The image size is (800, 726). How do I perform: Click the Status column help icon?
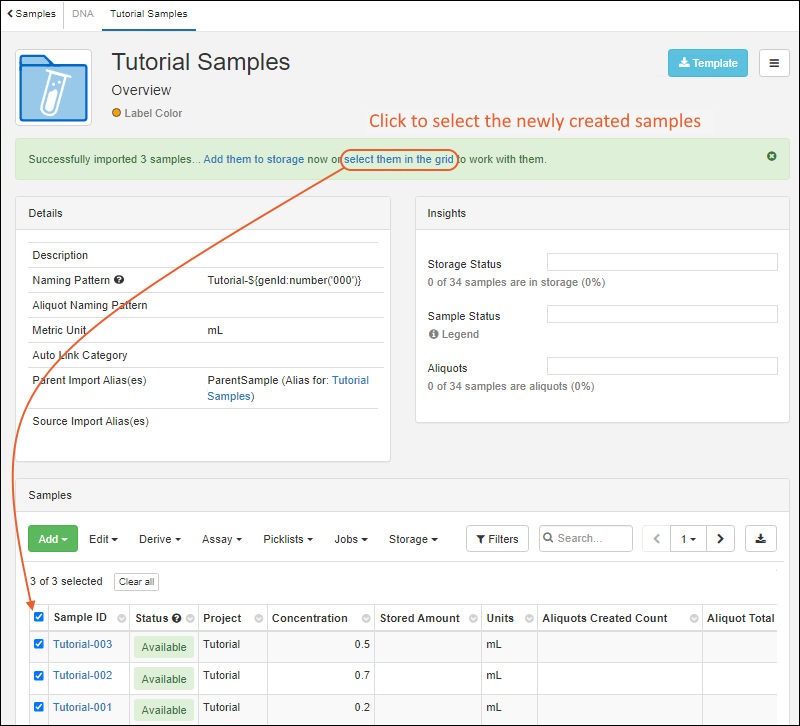point(177,618)
